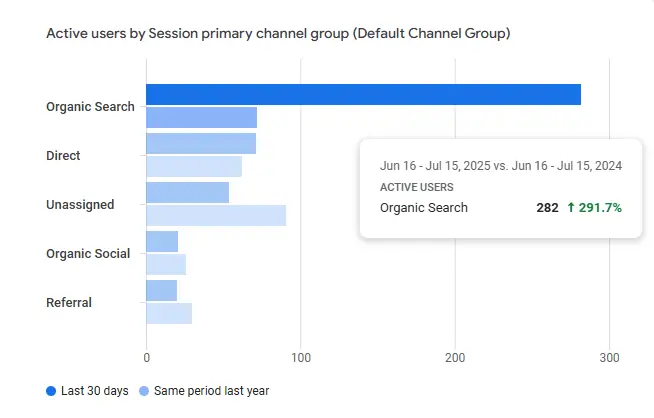Select the Direct last-year comparison bar

click(x=194, y=166)
